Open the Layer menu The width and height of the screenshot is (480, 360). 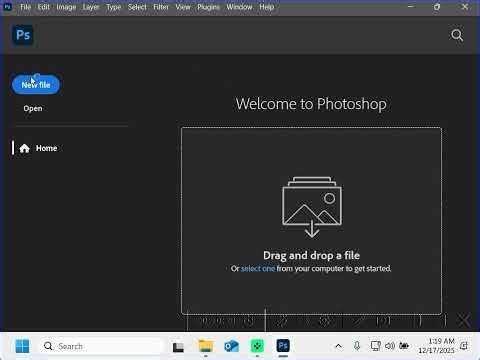pos(91,7)
